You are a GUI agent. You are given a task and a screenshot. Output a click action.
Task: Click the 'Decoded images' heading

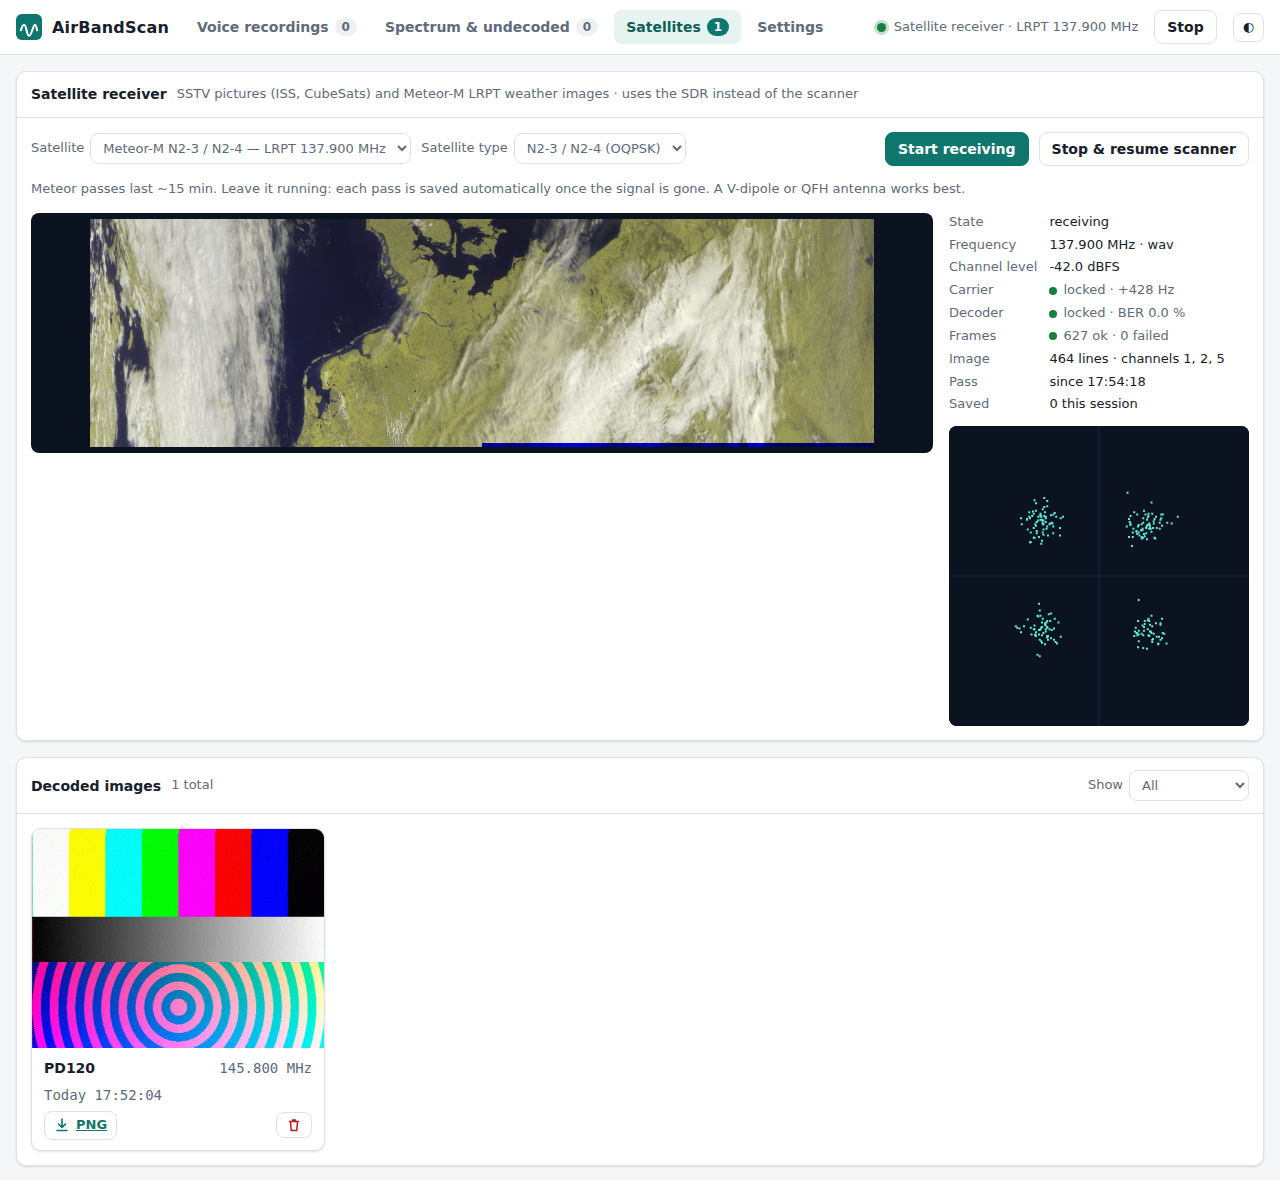click(x=96, y=786)
